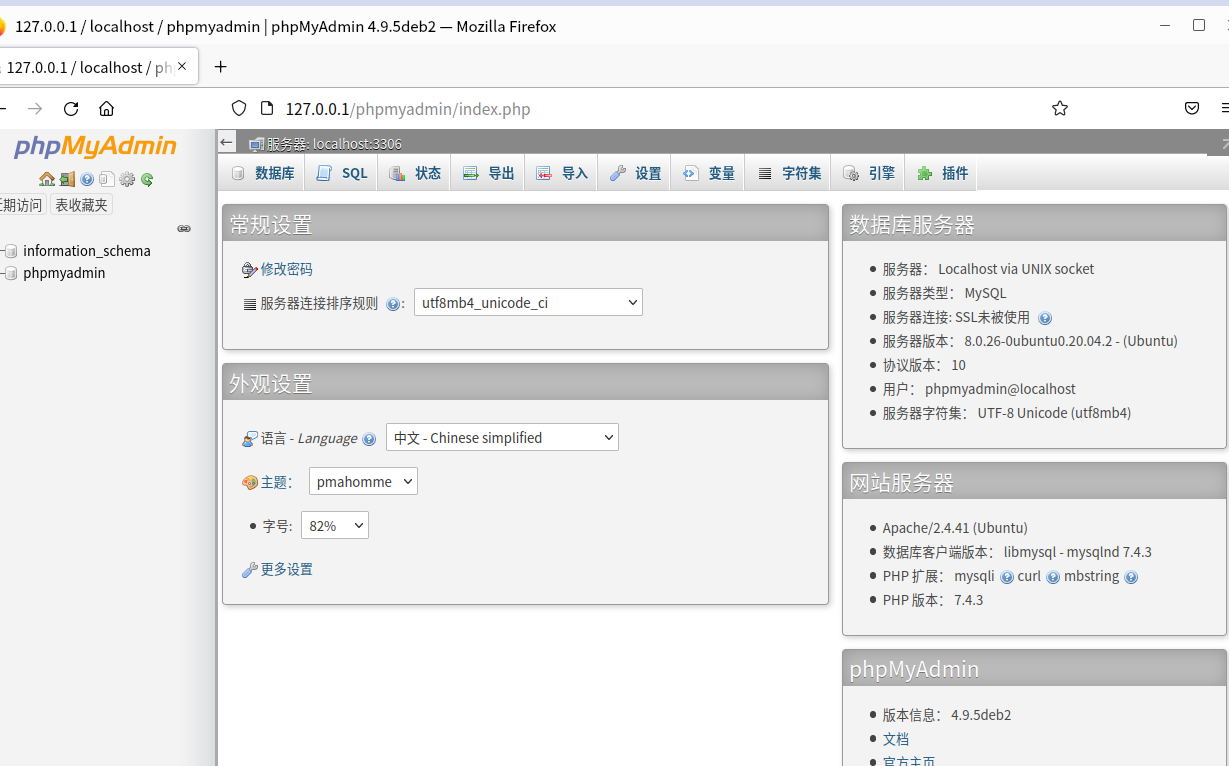1229x766 pixels.
Task: Open the 数据库 tab
Action: coord(263,173)
